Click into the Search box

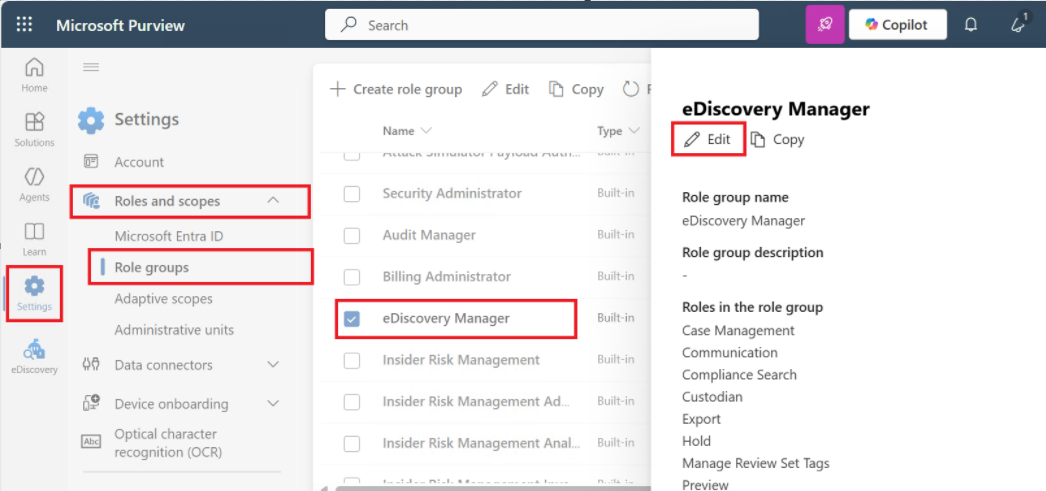tap(542, 25)
